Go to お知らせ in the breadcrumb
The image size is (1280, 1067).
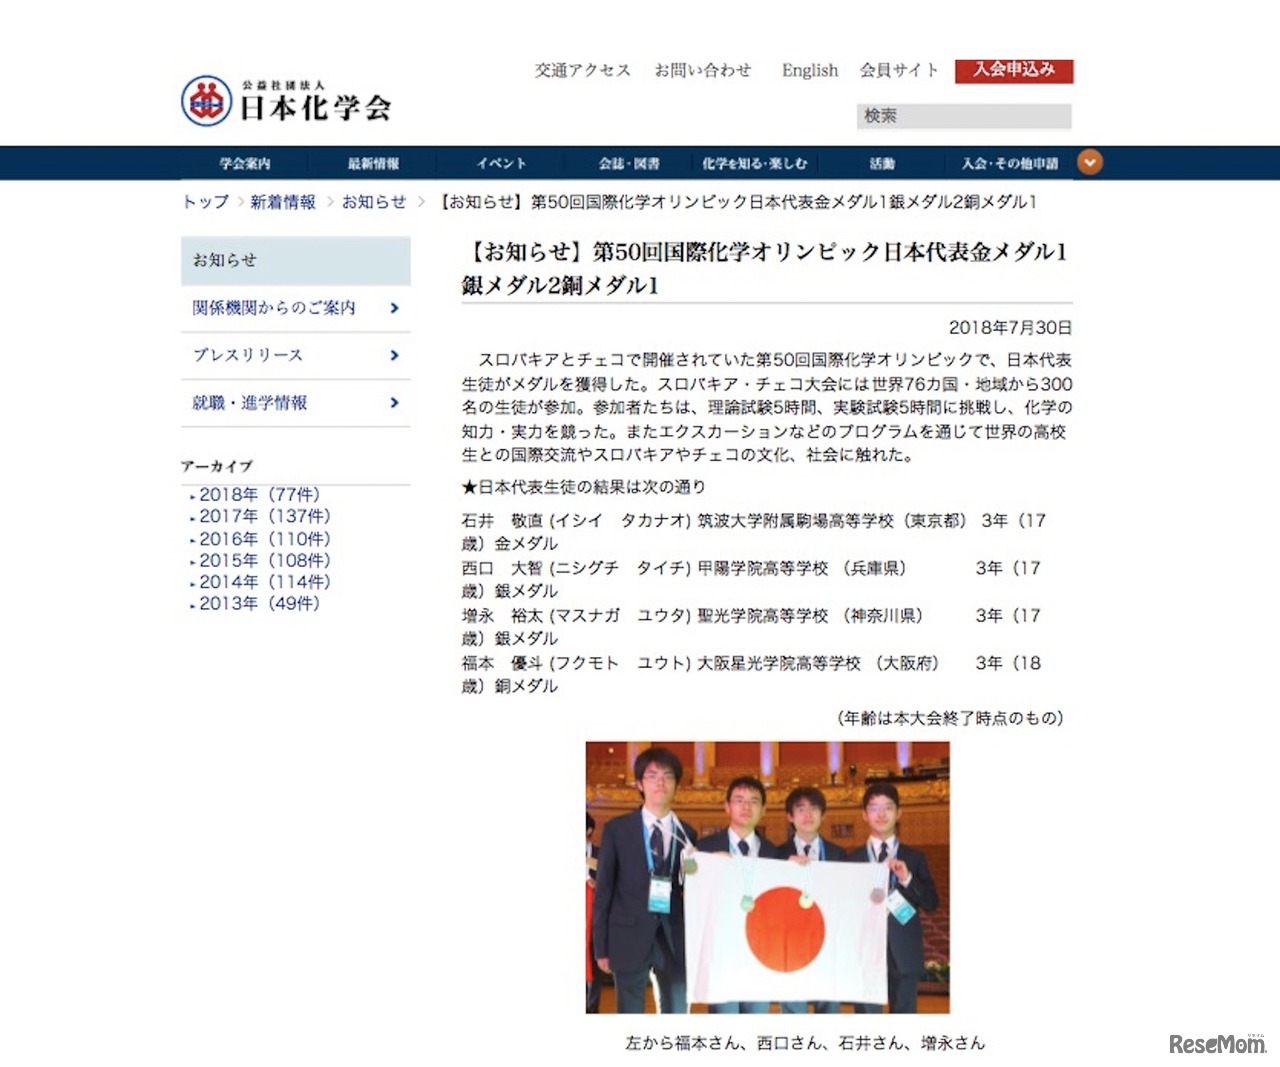tap(374, 202)
